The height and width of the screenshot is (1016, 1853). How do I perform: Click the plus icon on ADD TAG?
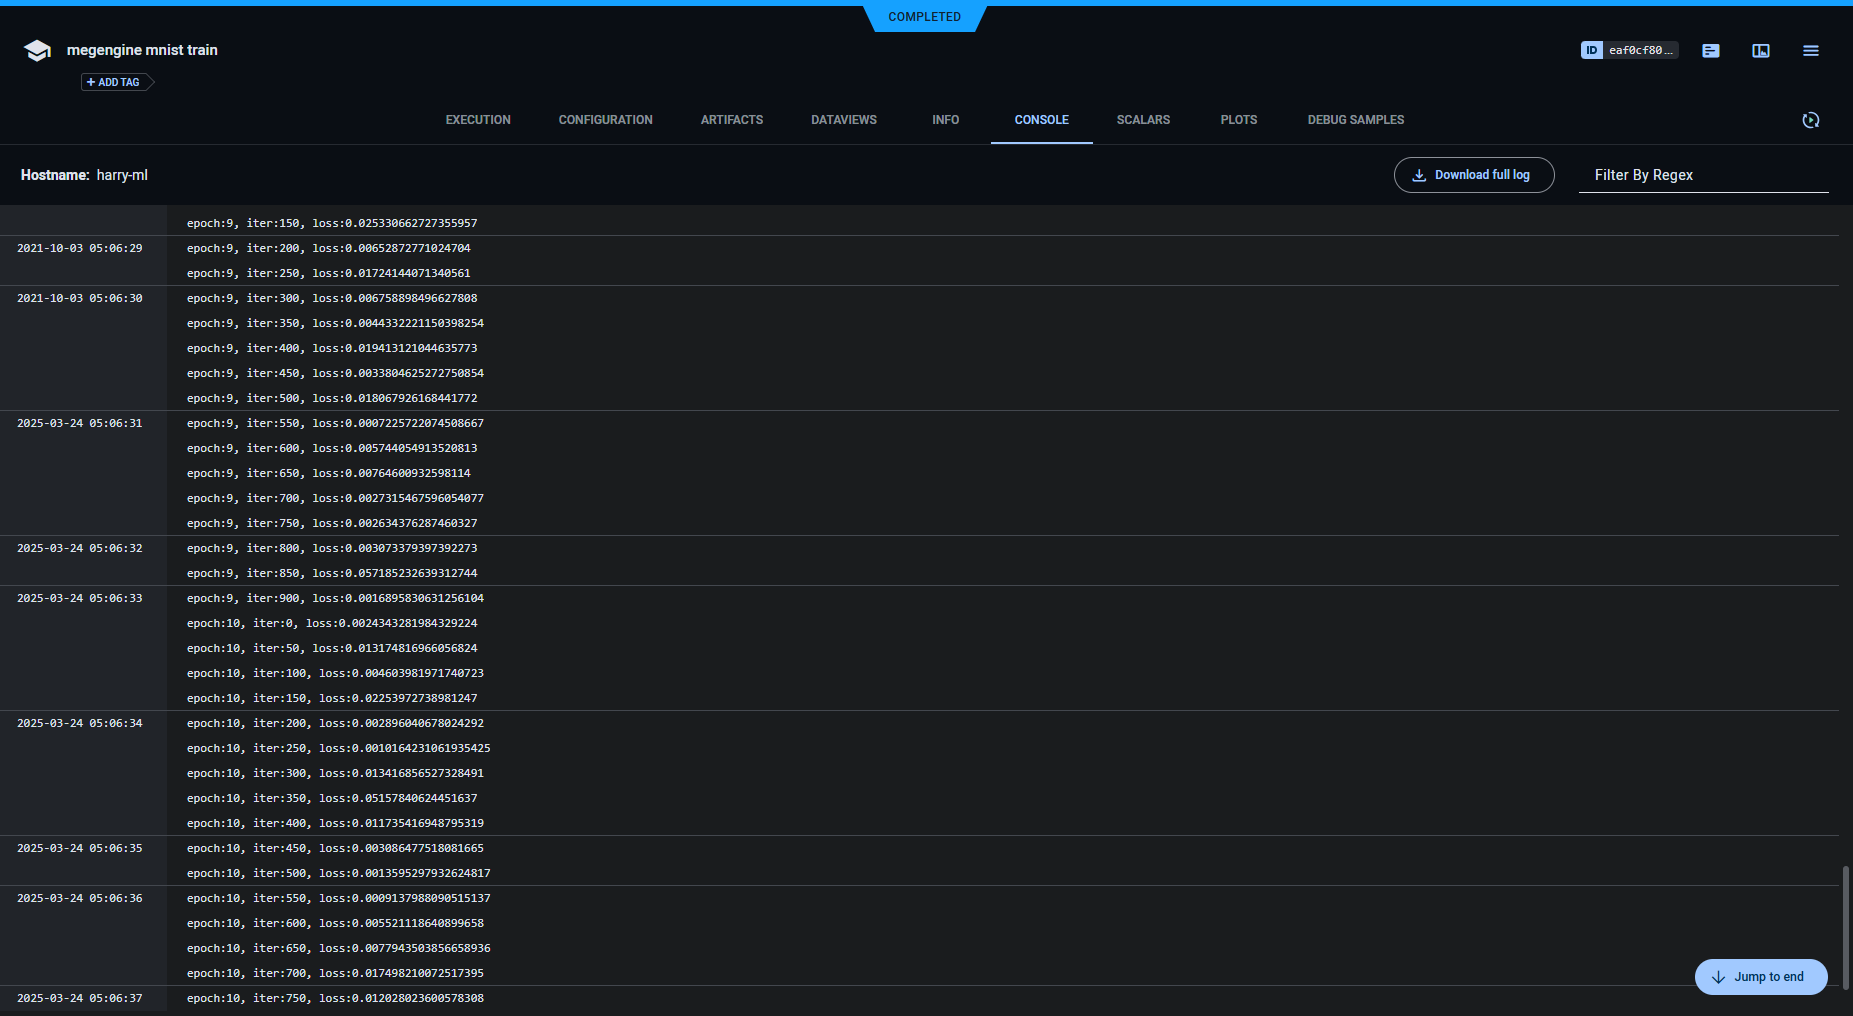[92, 82]
